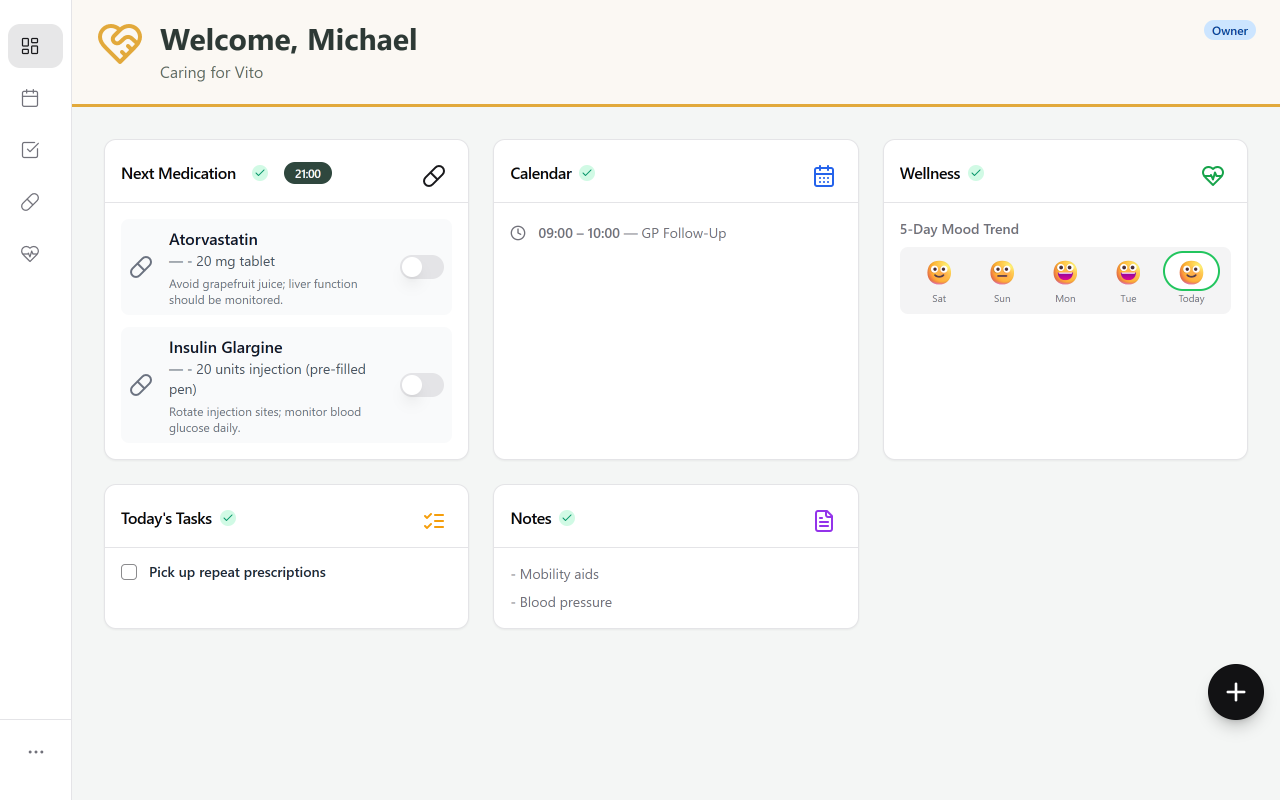Image resolution: width=1280 pixels, height=800 pixels.
Task: Select Sunday's mood emoji
Action: click(1002, 272)
